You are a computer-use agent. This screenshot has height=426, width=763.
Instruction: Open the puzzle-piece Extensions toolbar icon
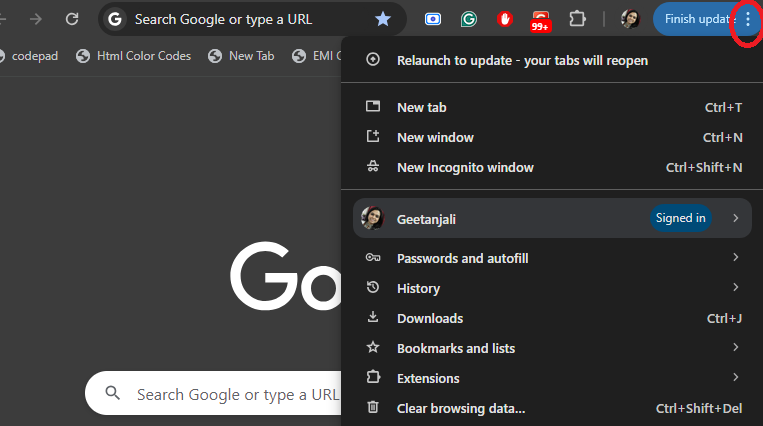coord(577,19)
